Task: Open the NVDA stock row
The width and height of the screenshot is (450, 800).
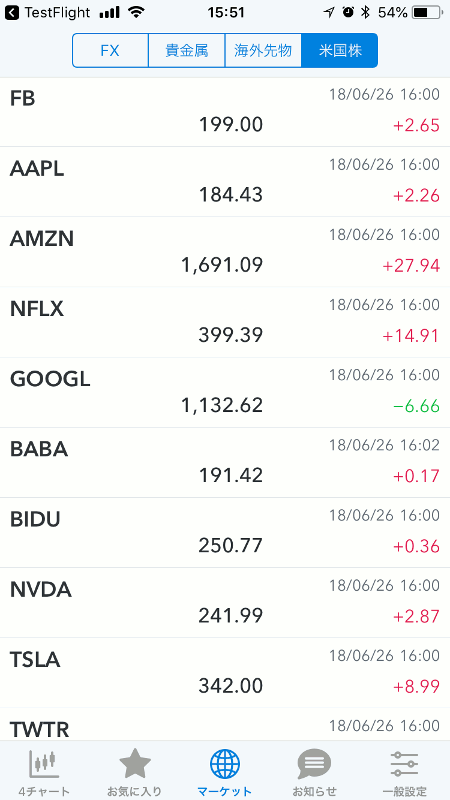Action: coord(225,603)
